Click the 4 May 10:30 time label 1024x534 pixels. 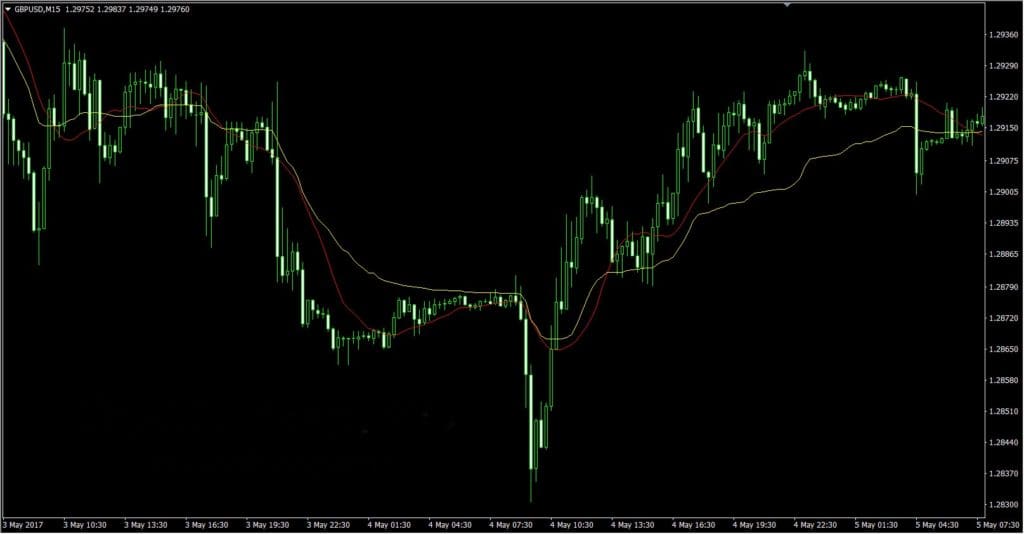pyautogui.click(x=571, y=525)
